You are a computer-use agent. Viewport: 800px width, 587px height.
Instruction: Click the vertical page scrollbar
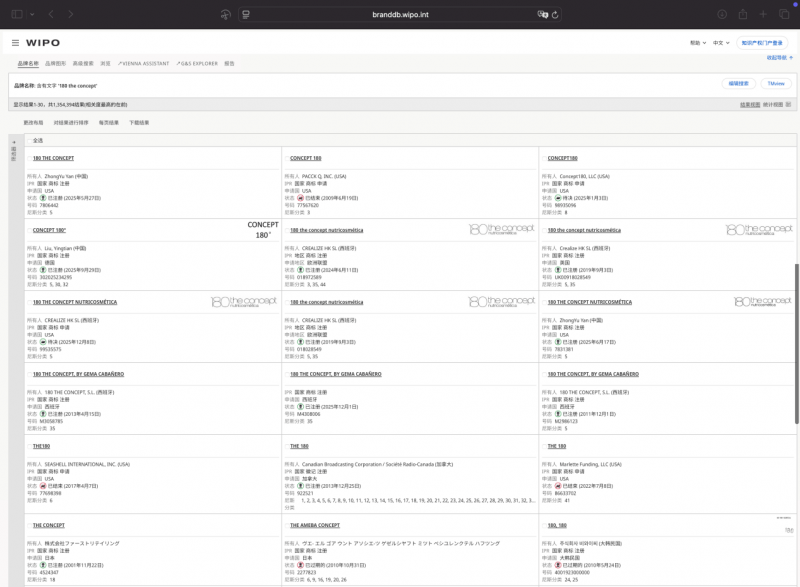[x=796, y=340]
